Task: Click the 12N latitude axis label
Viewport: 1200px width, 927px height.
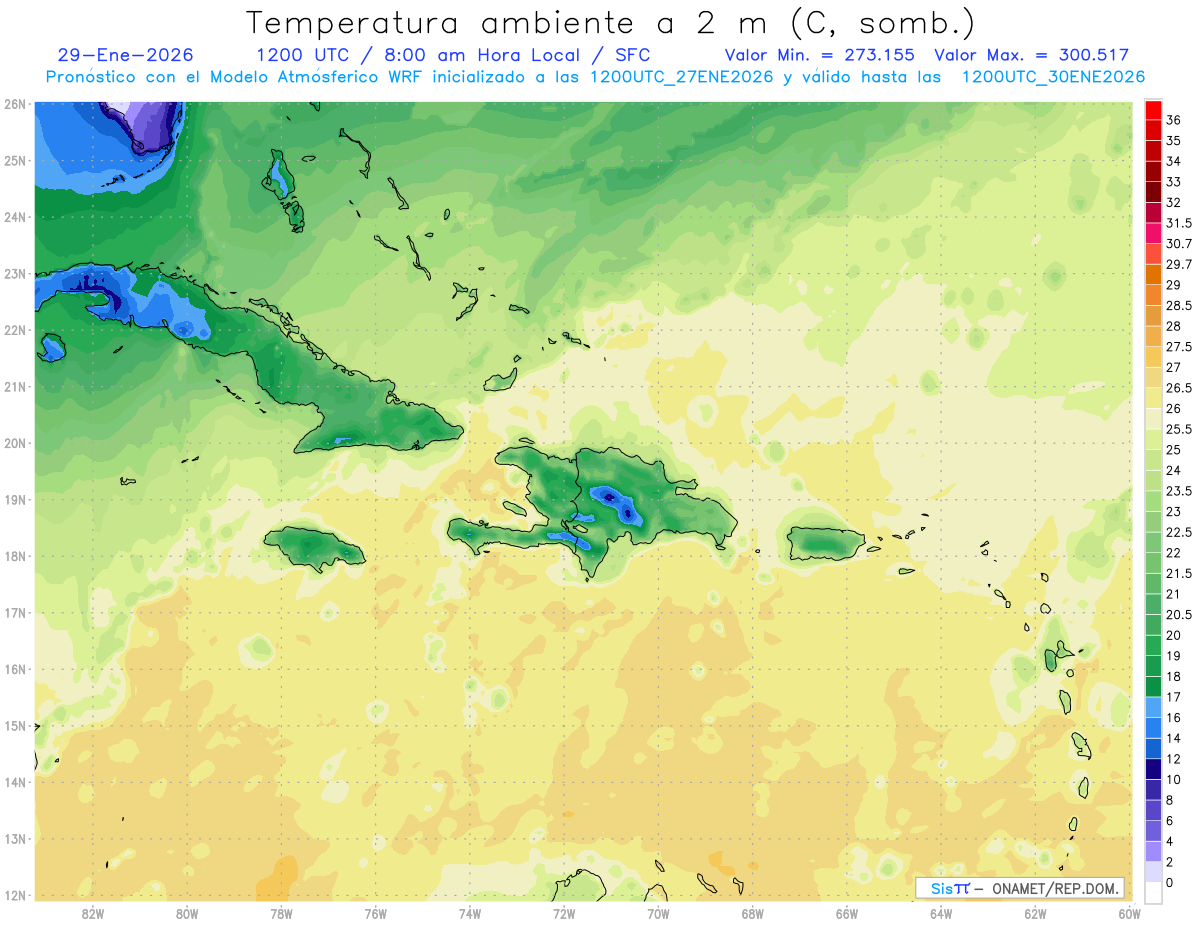Action: point(15,895)
